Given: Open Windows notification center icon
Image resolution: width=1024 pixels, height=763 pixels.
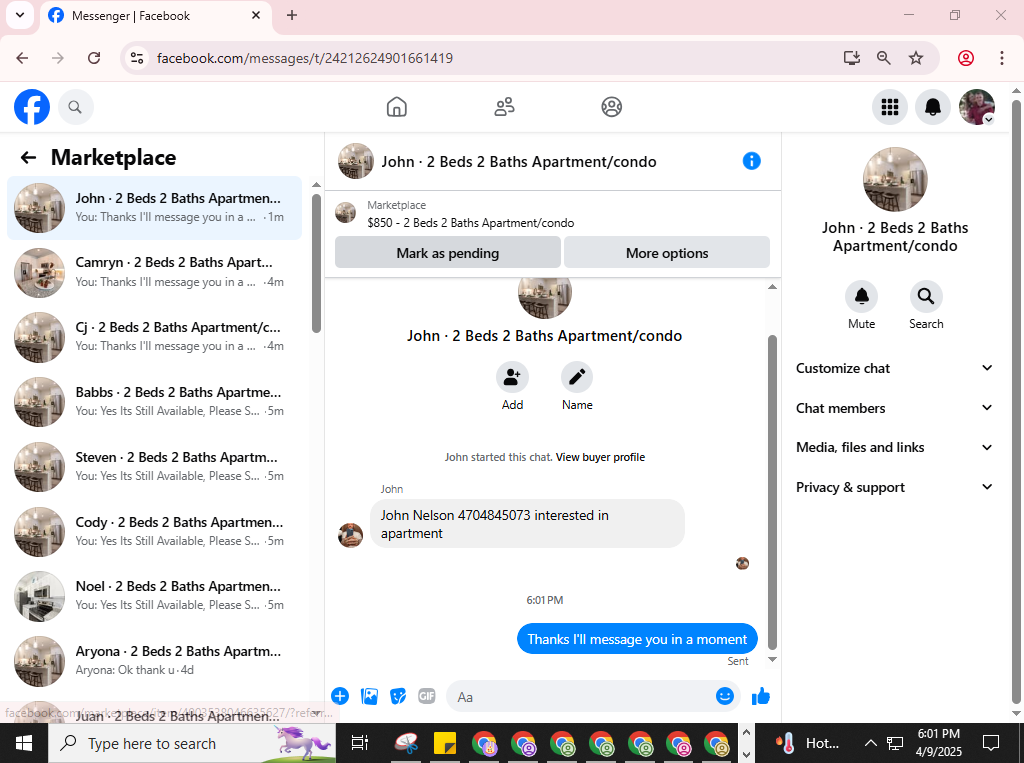Looking at the screenshot, I should pyautogui.click(x=991, y=743).
